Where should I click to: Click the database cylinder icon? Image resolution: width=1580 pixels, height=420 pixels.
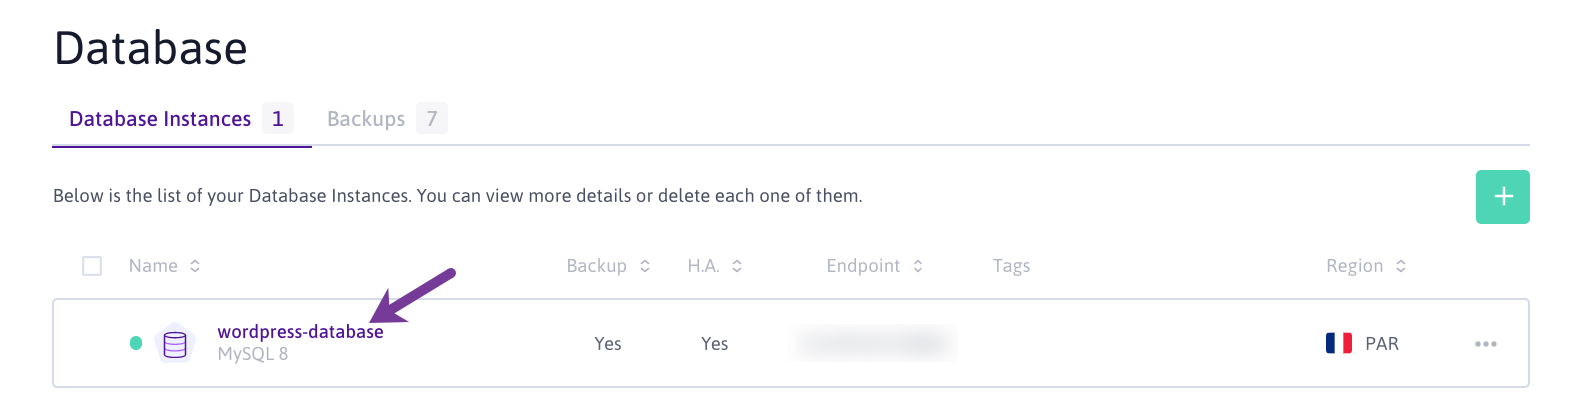pos(175,345)
